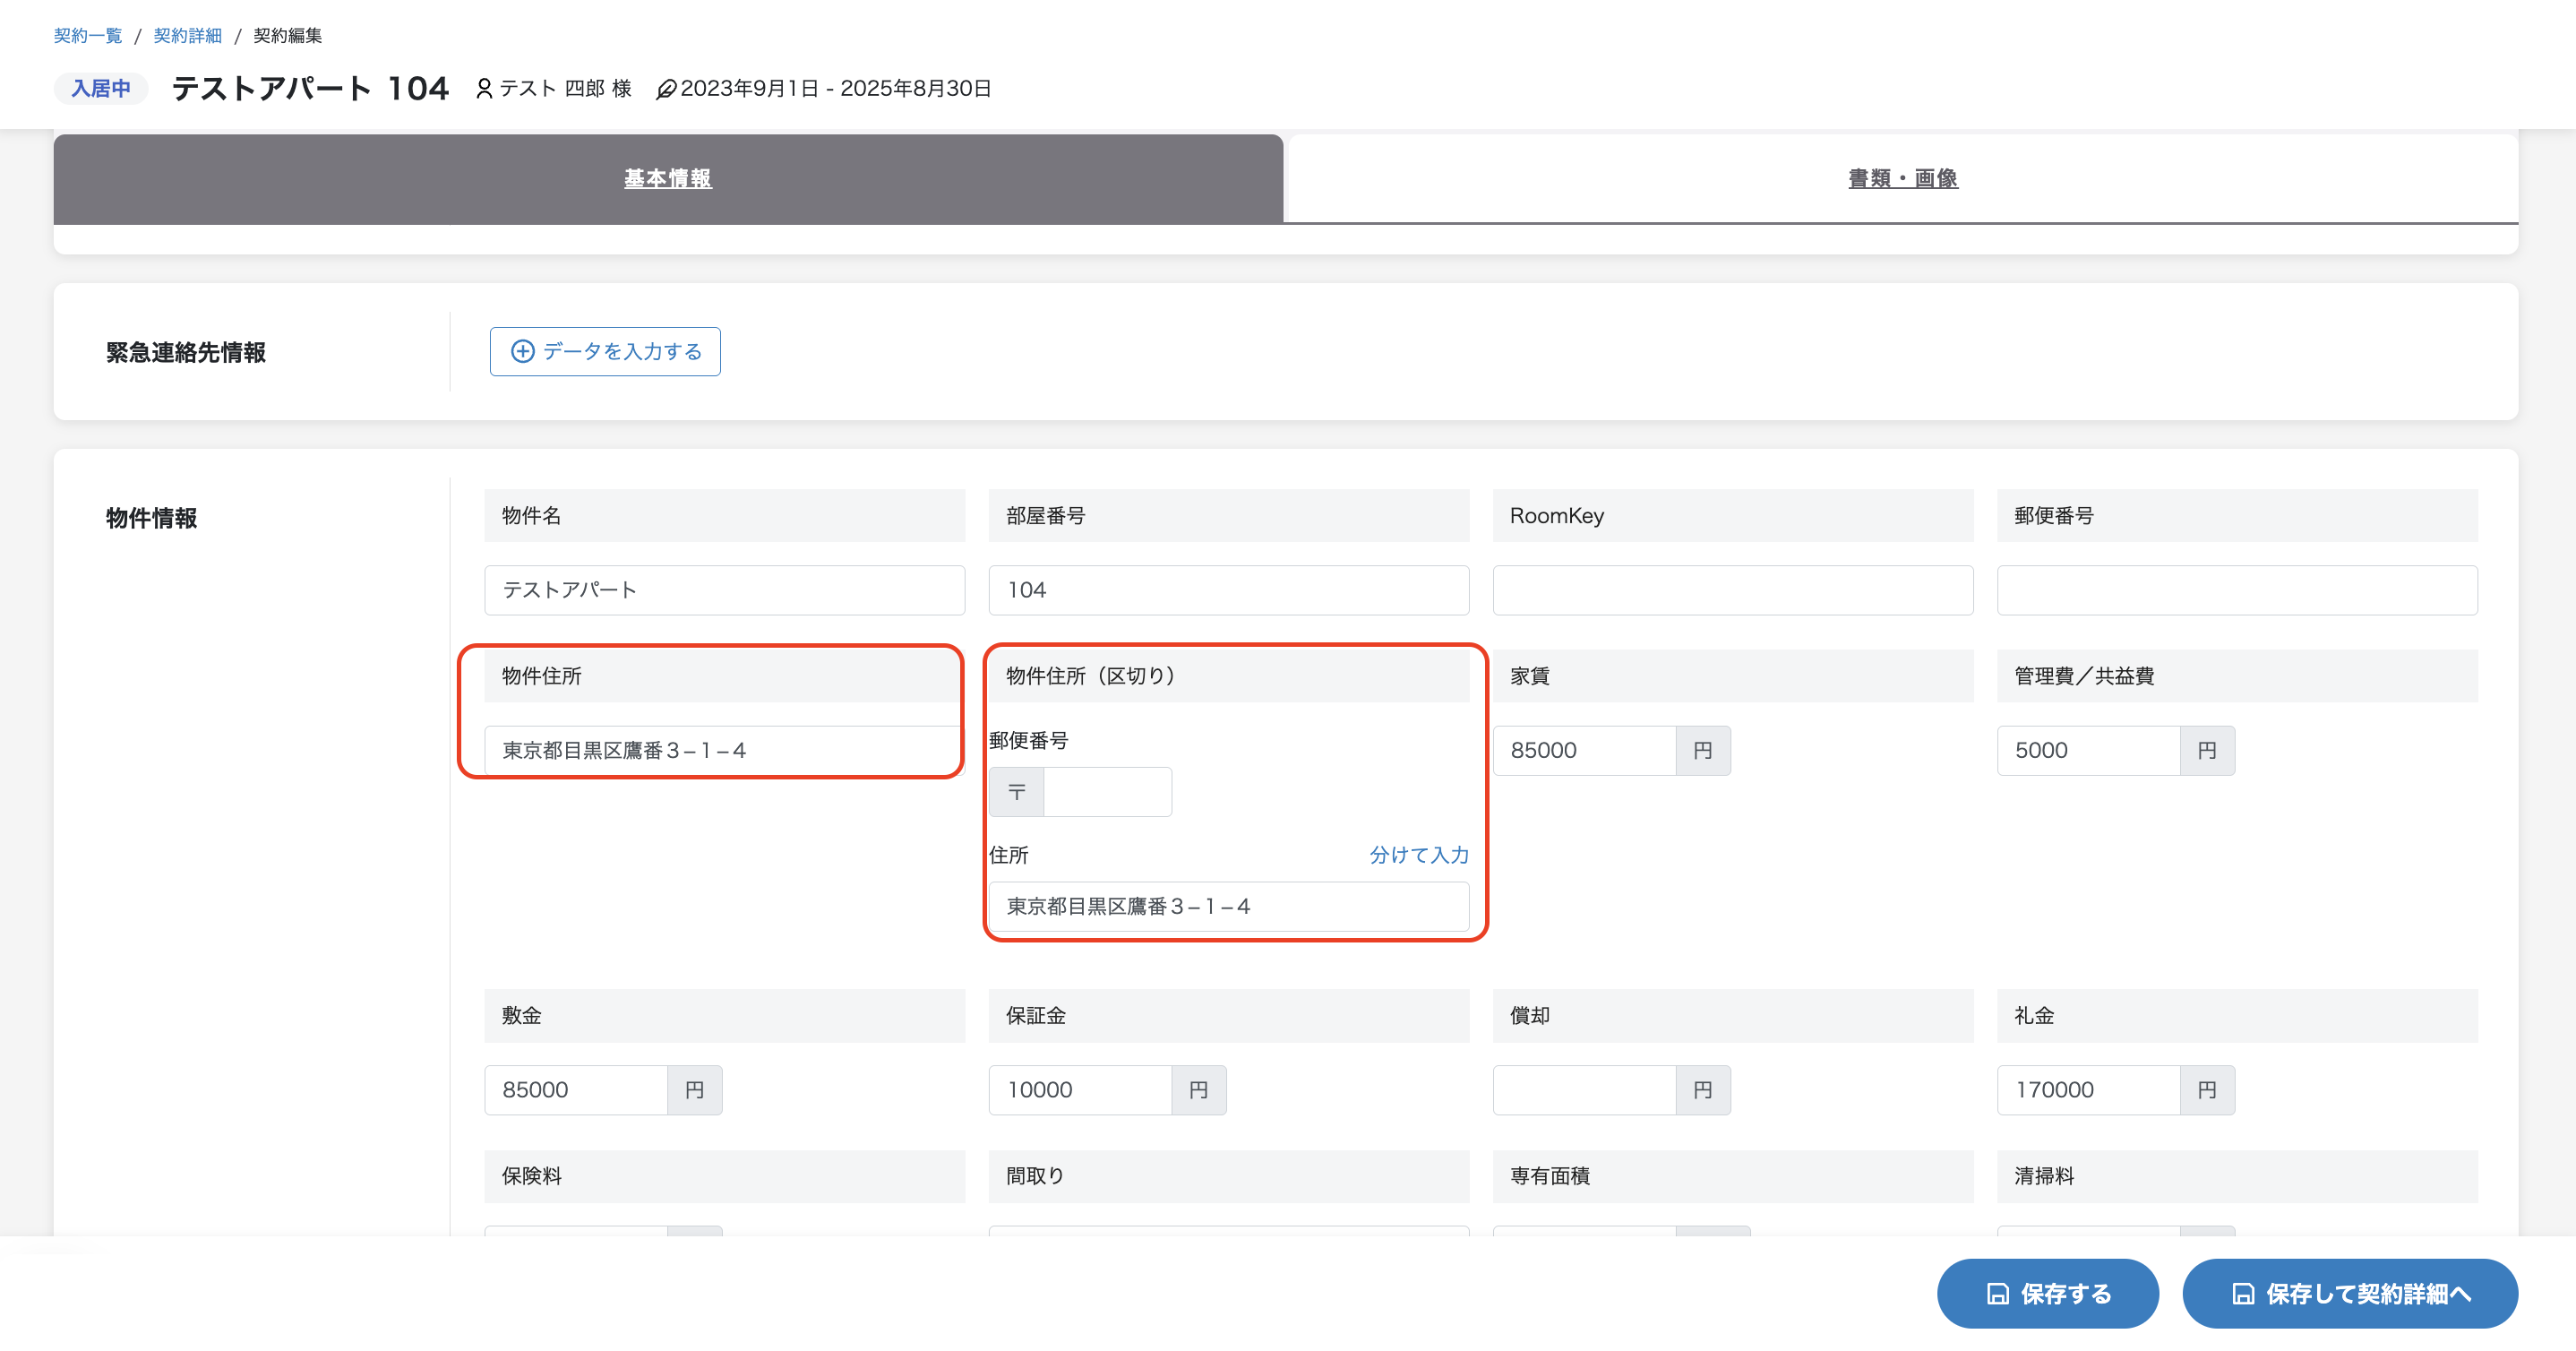Click the 清掃料 field label
2576x1351 pixels.
2044,1176
